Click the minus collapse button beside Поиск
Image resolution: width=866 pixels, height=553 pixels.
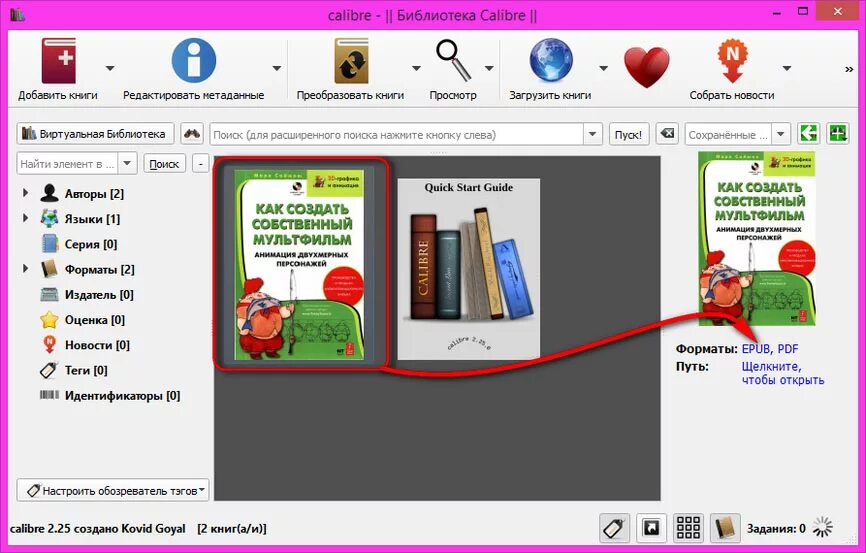pyautogui.click(x=200, y=164)
